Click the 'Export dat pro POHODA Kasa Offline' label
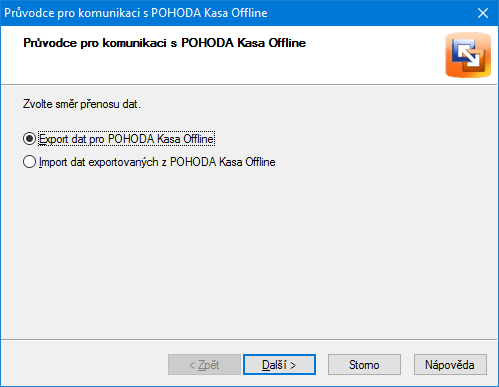 pos(127,139)
